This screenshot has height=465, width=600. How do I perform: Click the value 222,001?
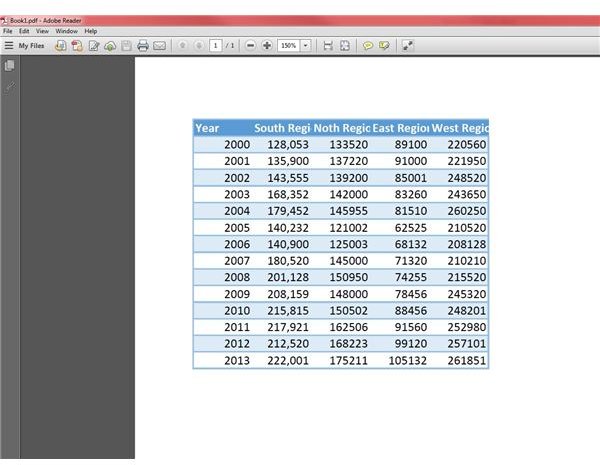[x=288, y=361]
